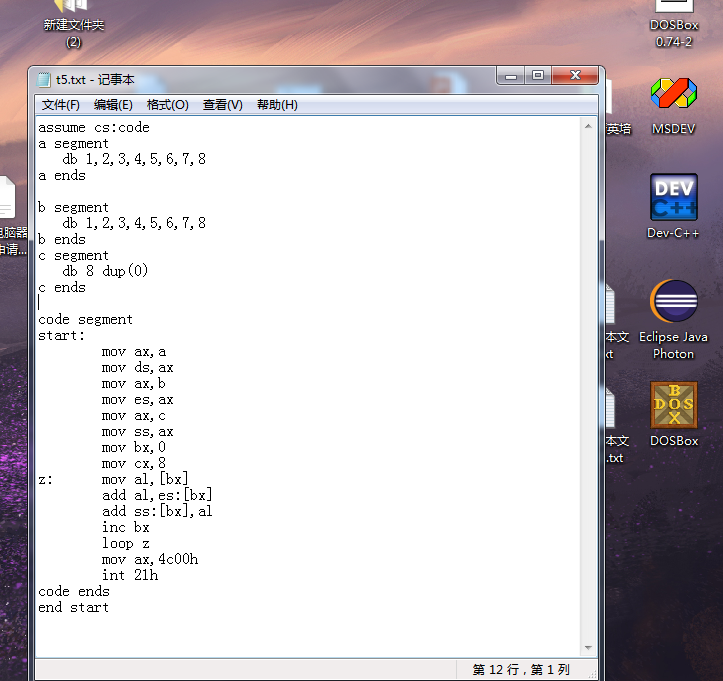The image size is (723, 681).
Task: Click the line 'mov ds,ax'
Action: [137, 367]
